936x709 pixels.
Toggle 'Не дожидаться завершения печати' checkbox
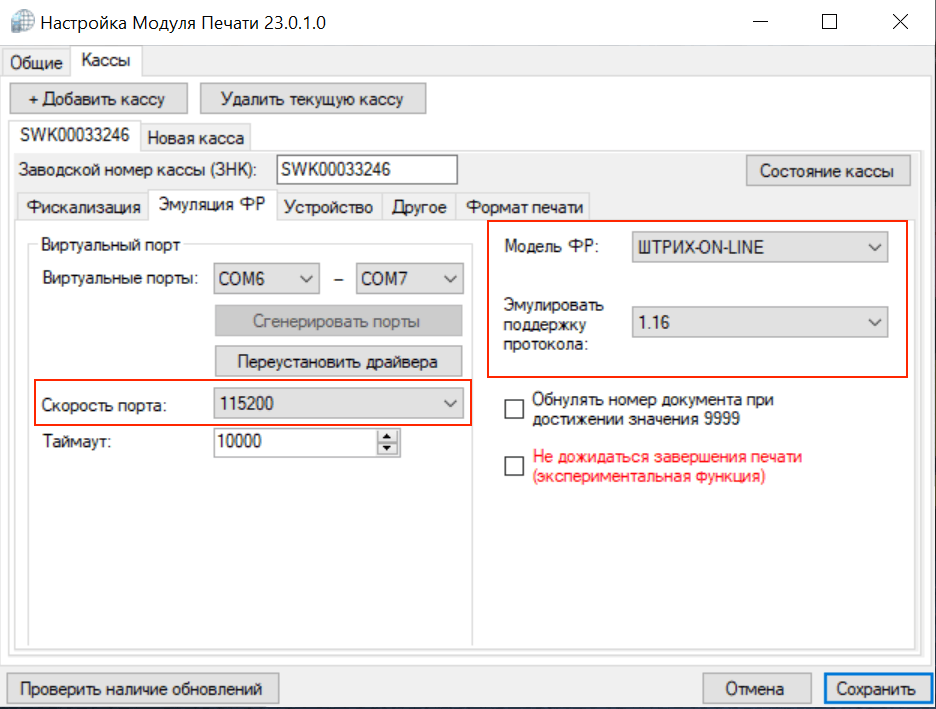point(514,466)
